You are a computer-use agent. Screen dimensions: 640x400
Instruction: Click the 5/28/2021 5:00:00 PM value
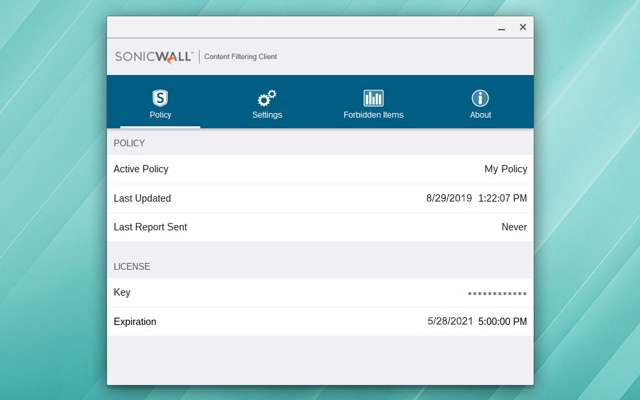[477, 322]
